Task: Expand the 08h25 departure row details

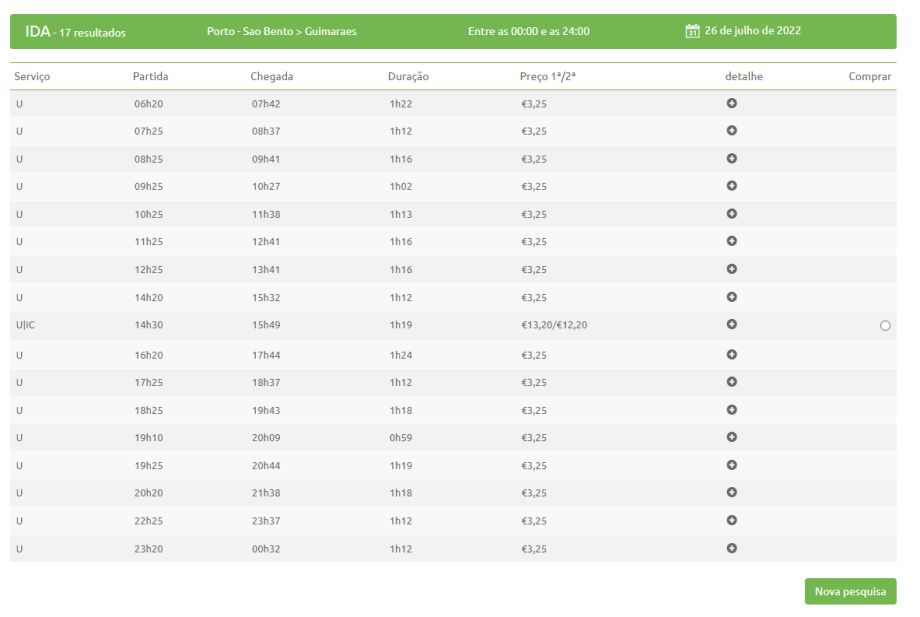Action: pos(731,158)
